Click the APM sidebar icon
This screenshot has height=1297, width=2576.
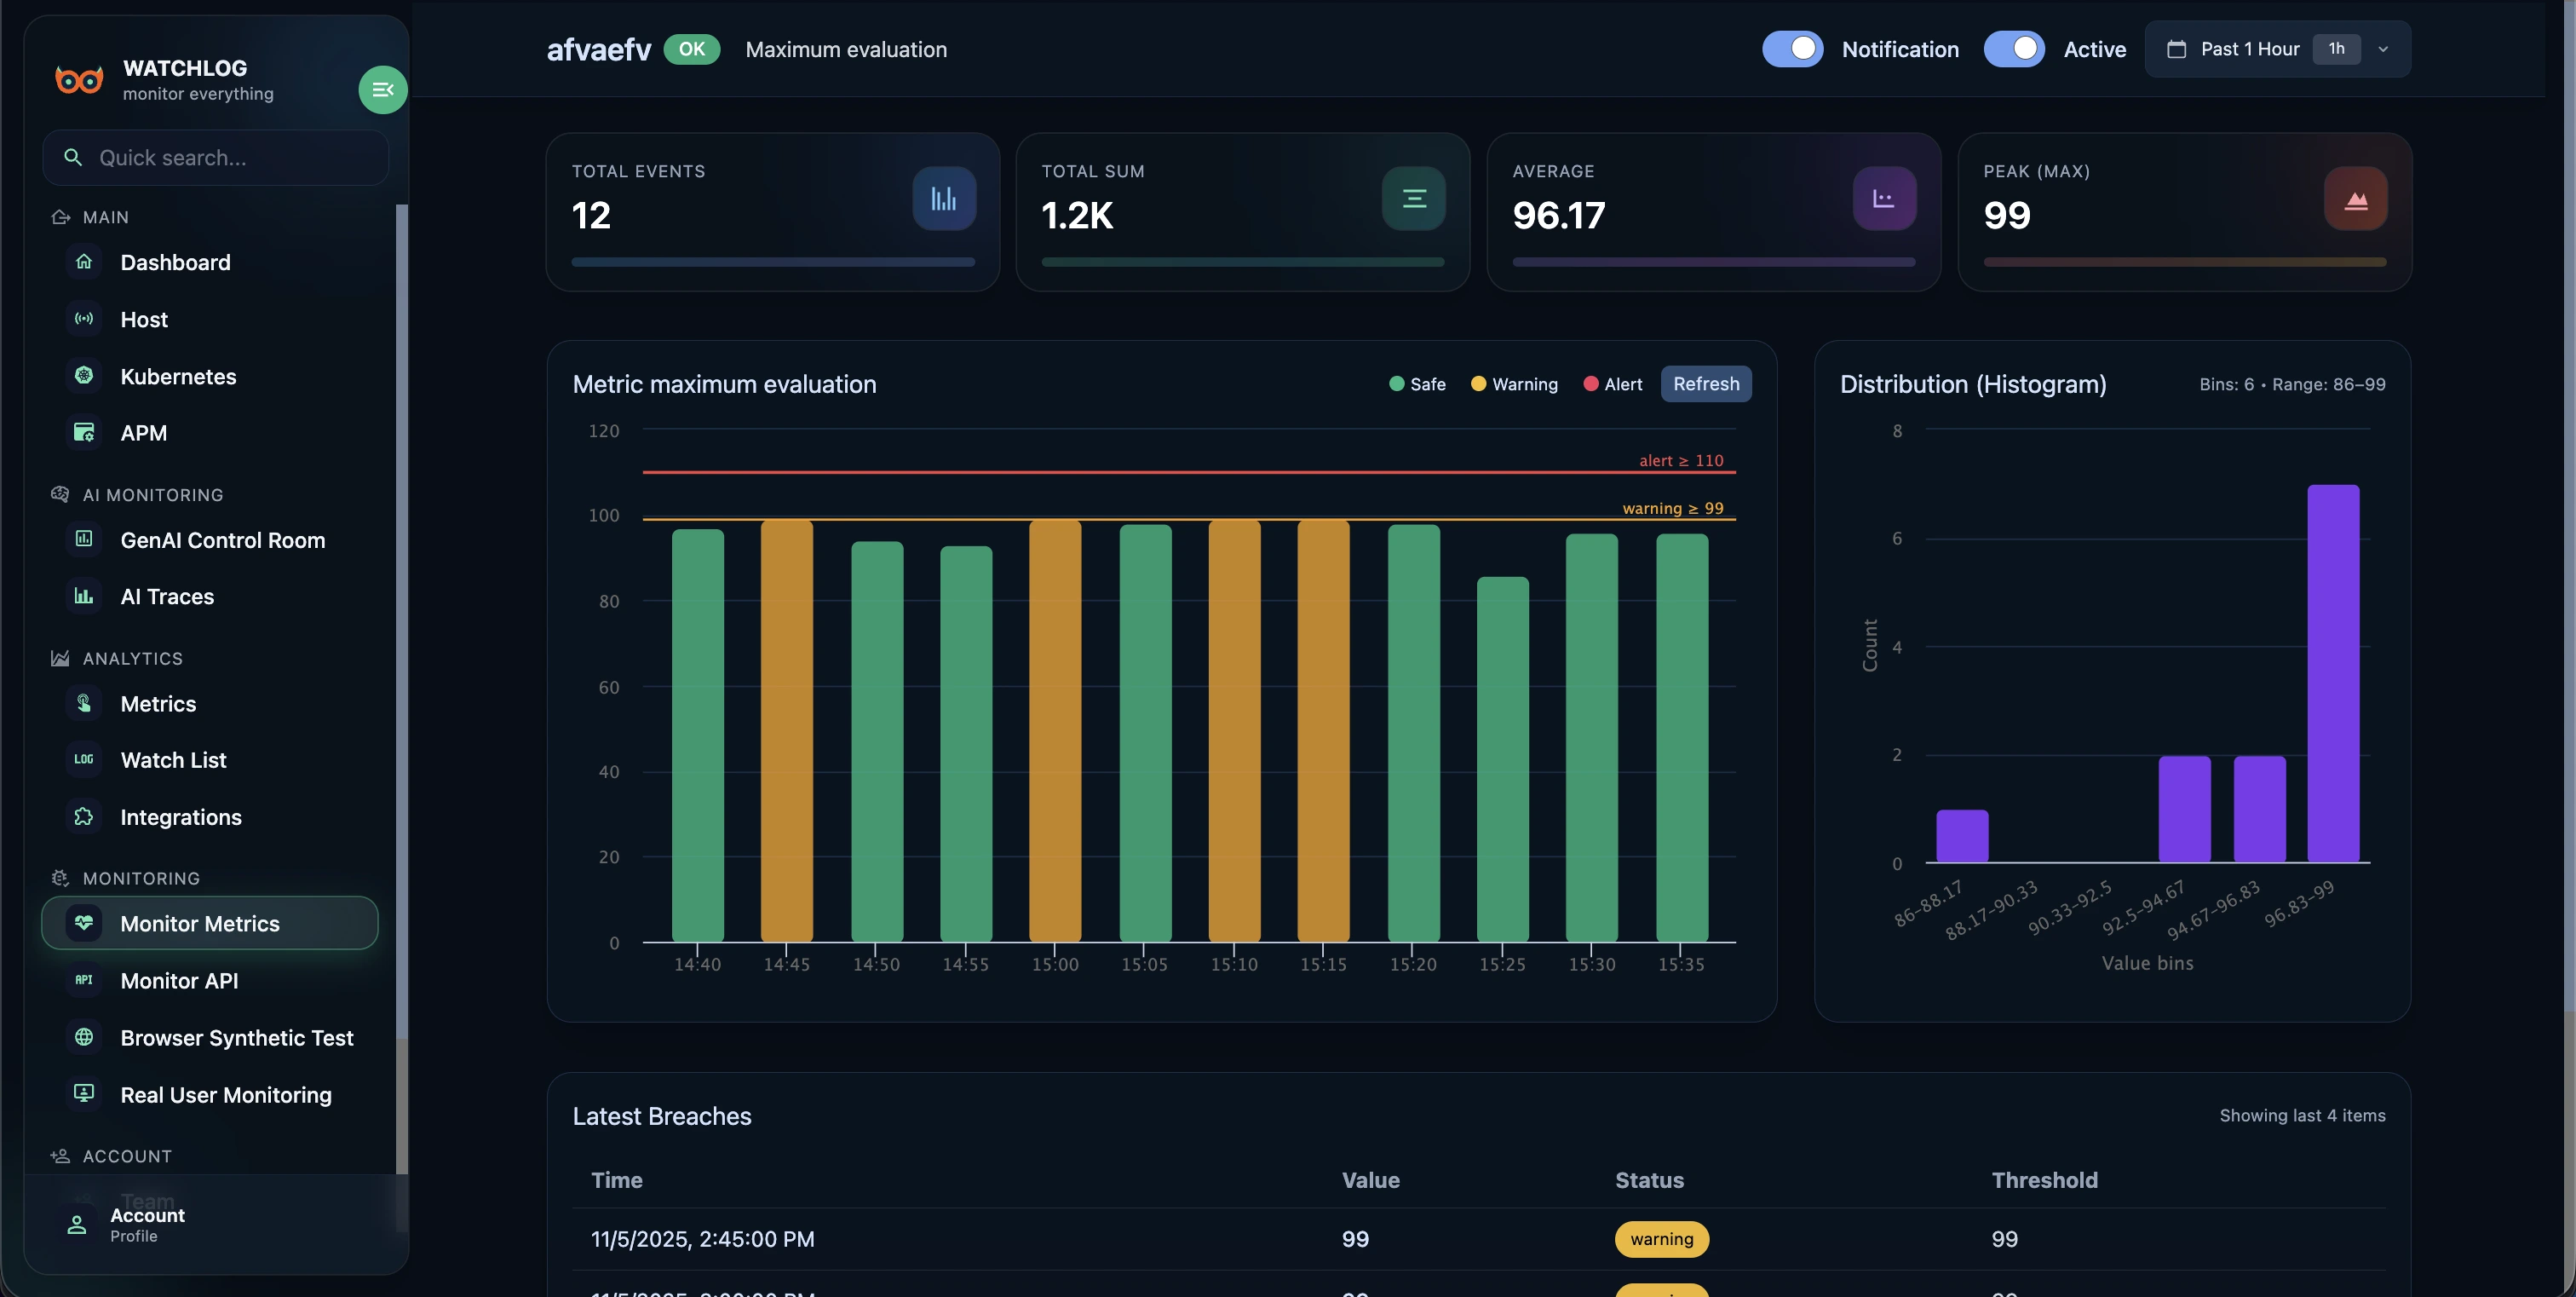point(84,433)
